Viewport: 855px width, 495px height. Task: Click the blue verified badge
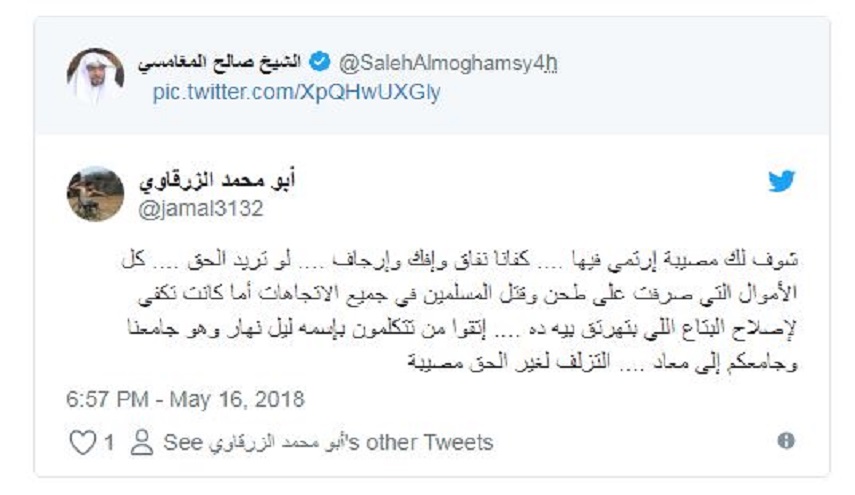tap(318, 64)
